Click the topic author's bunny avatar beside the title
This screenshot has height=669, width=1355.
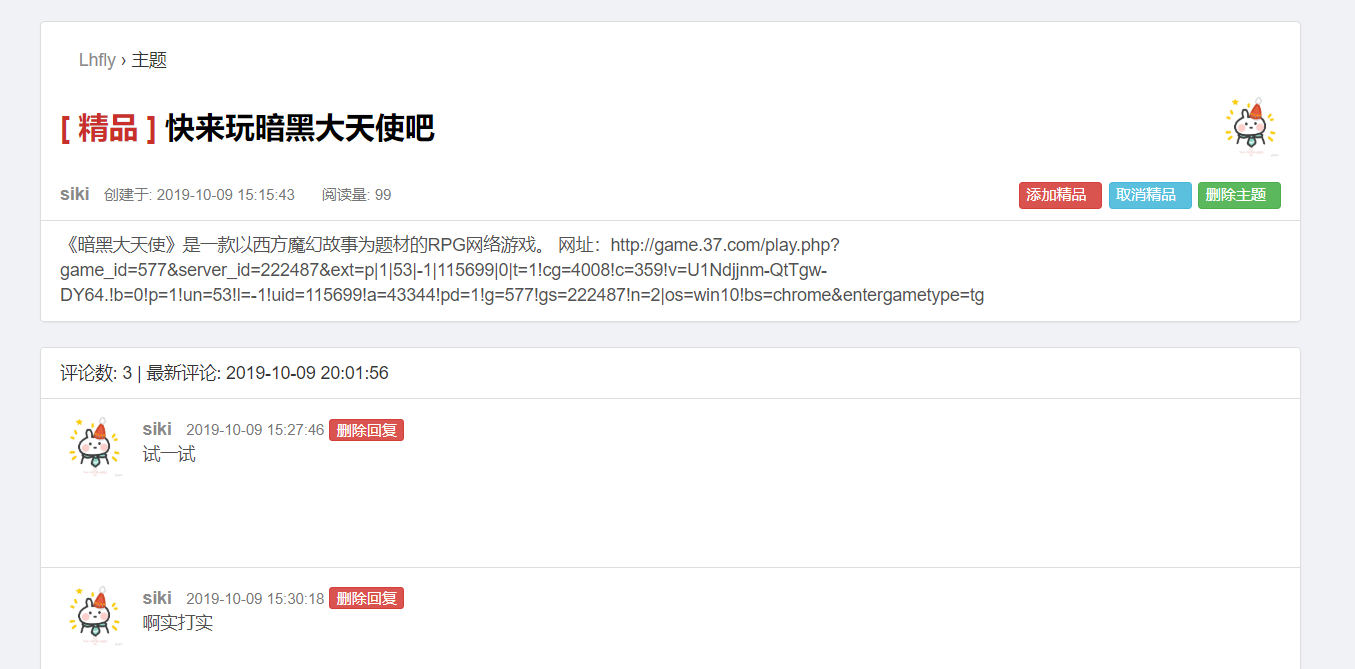(1250, 127)
